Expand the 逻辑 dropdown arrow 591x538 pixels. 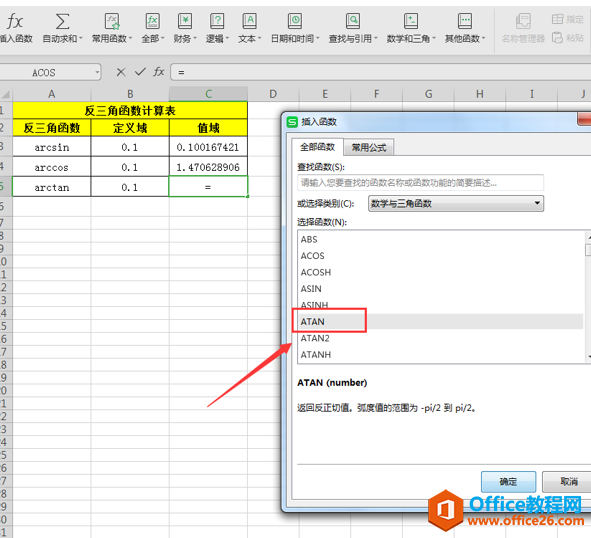point(227,38)
